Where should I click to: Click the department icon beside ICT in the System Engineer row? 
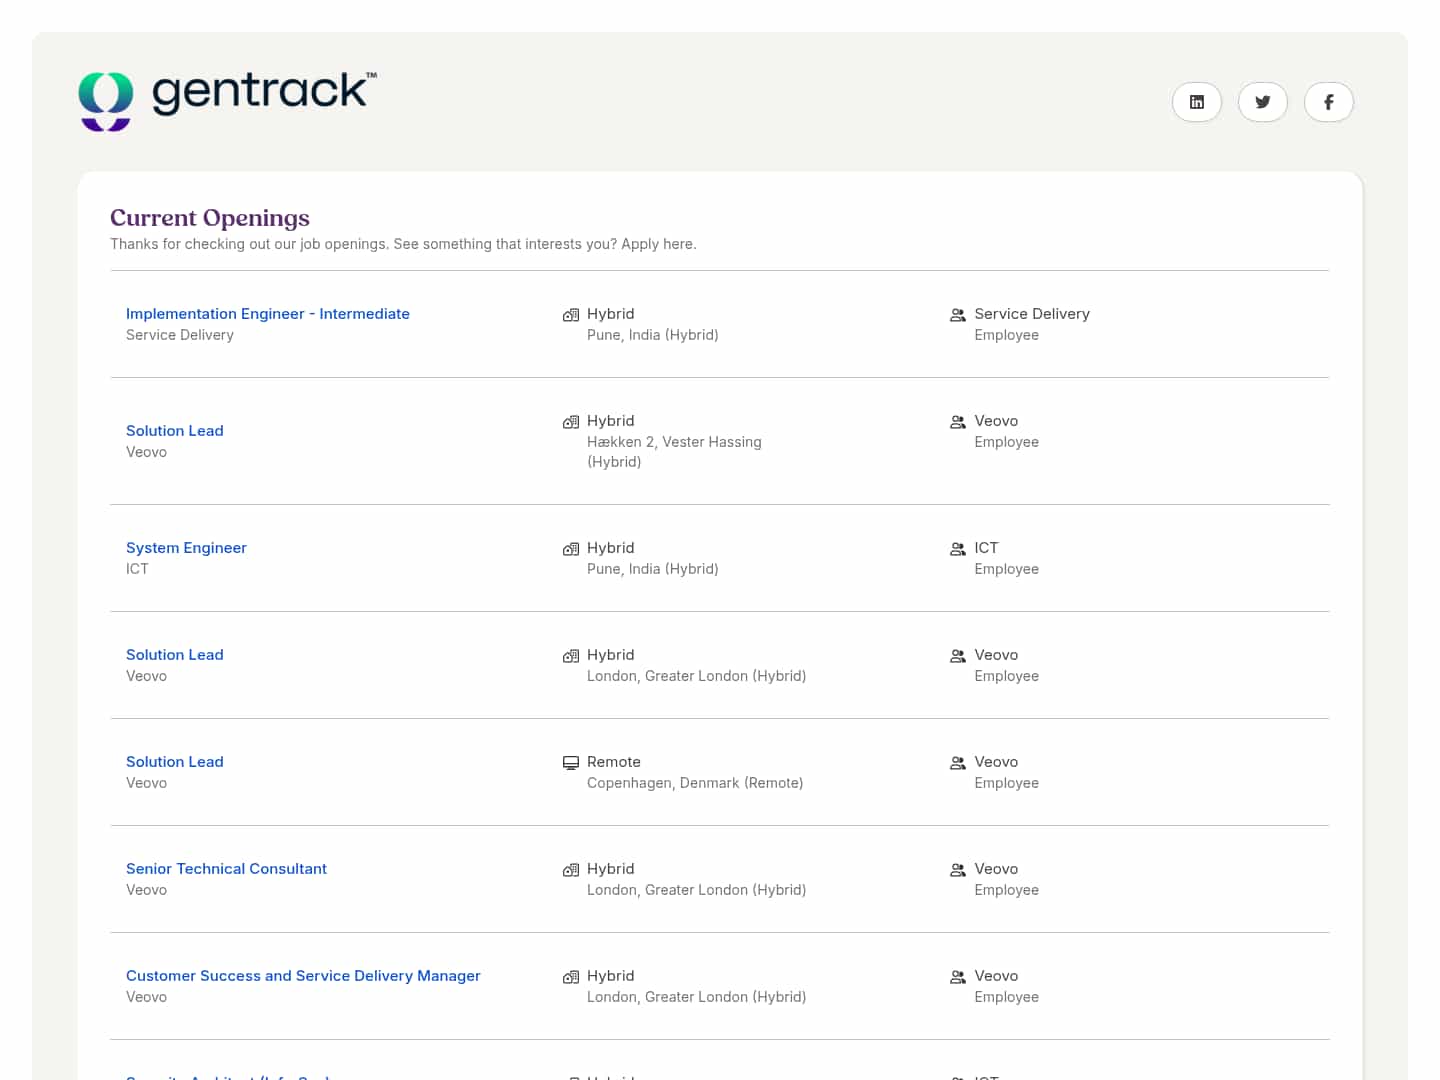(958, 549)
